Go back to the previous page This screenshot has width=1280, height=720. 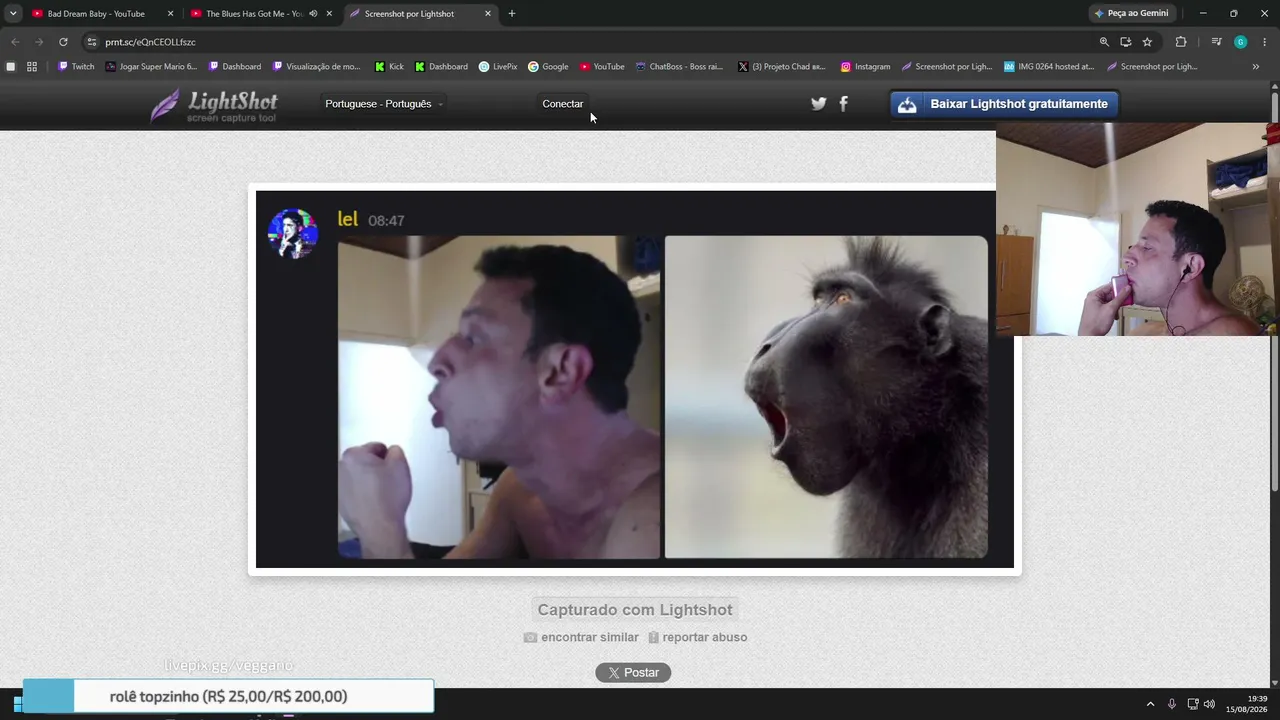click(x=15, y=42)
